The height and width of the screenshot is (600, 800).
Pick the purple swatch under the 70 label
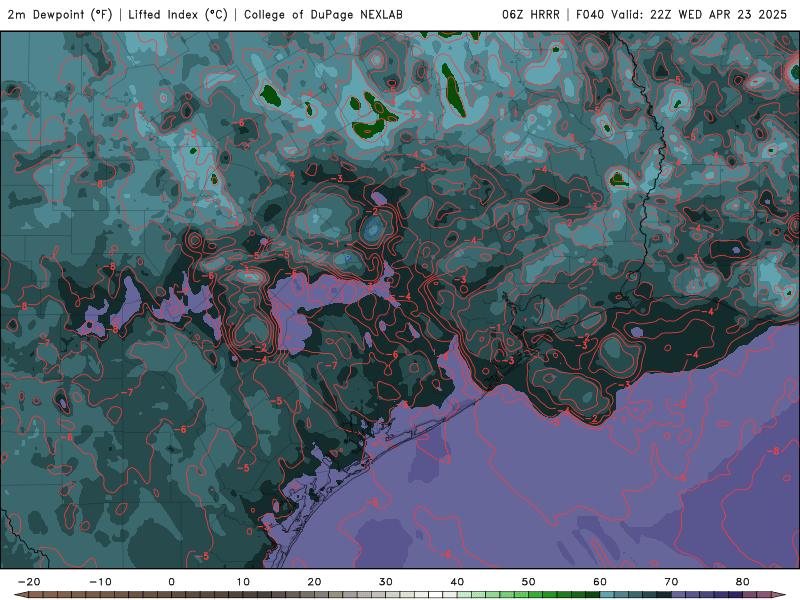point(679,595)
